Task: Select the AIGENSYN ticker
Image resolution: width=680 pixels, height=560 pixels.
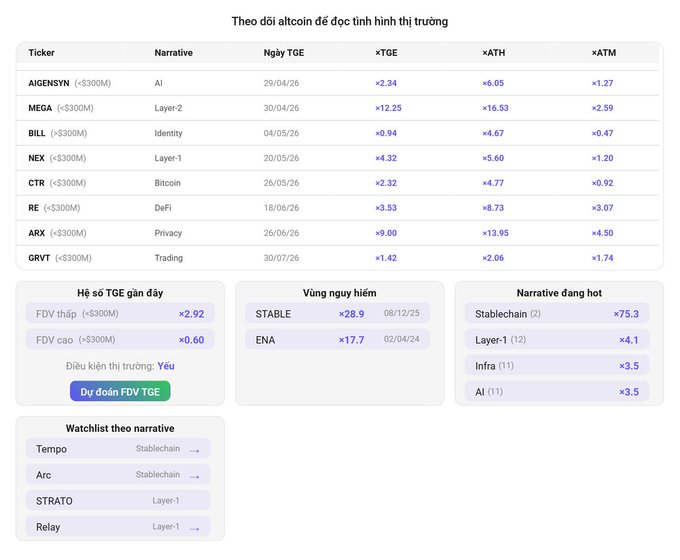Action: 49,83
